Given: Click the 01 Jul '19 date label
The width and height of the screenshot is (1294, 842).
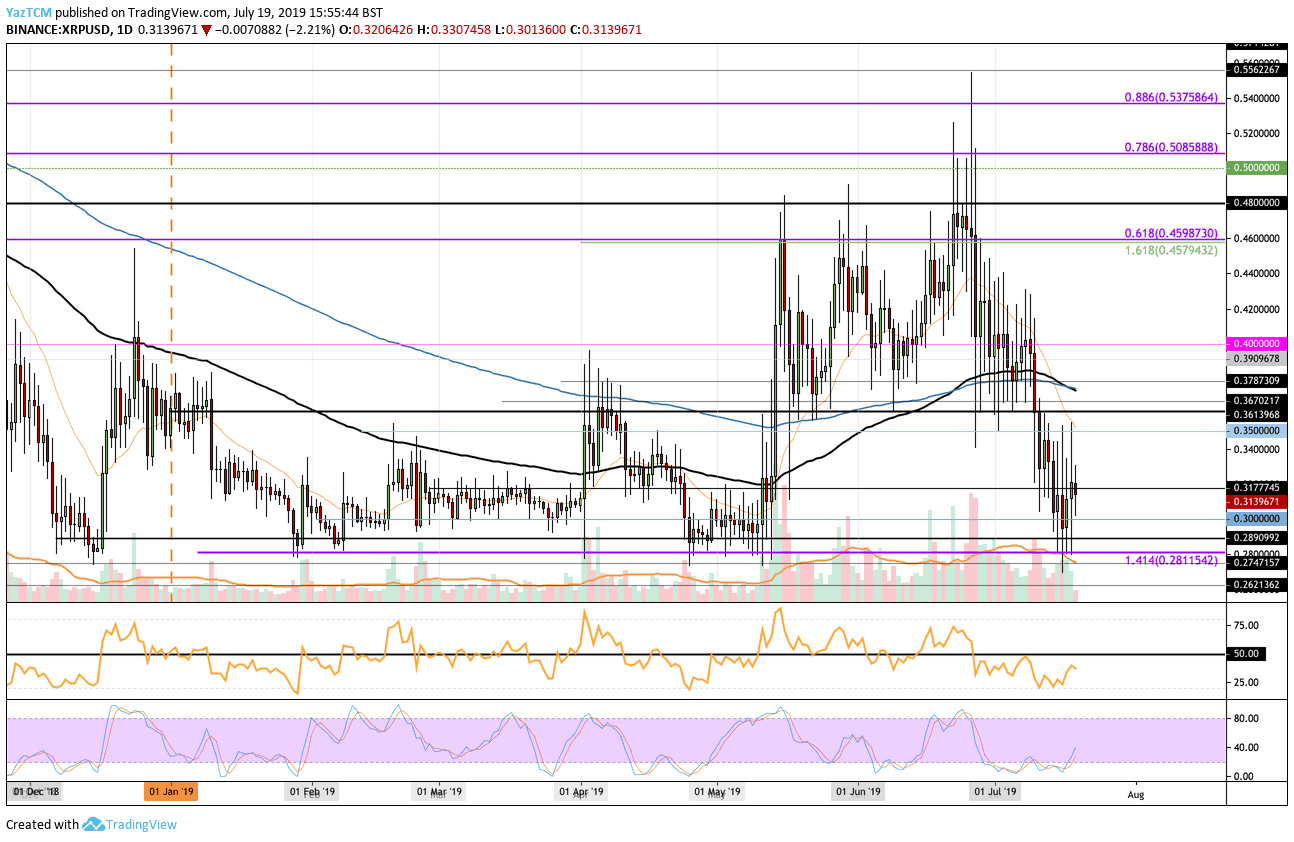Looking at the screenshot, I should tap(995, 792).
